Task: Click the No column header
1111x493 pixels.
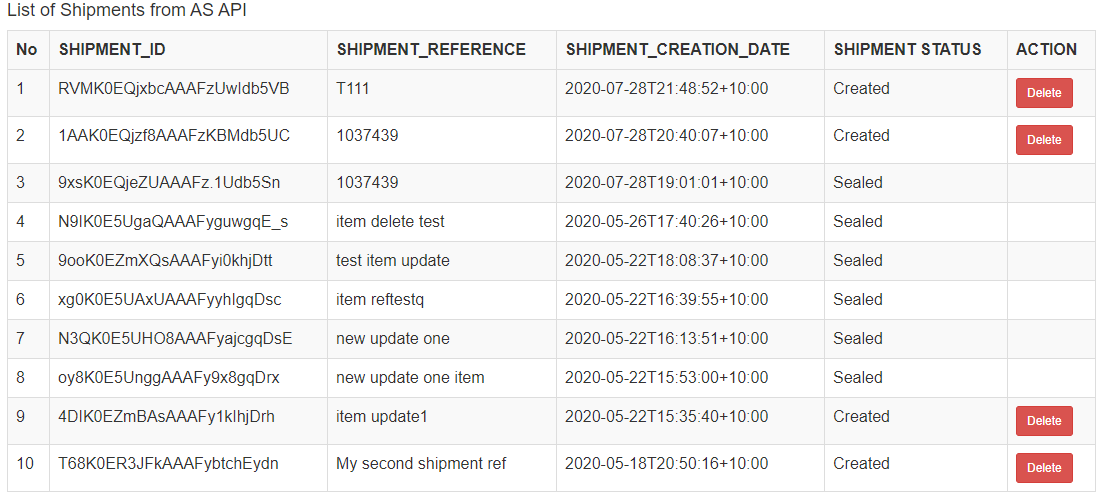Action: pyautogui.click(x=27, y=50)
